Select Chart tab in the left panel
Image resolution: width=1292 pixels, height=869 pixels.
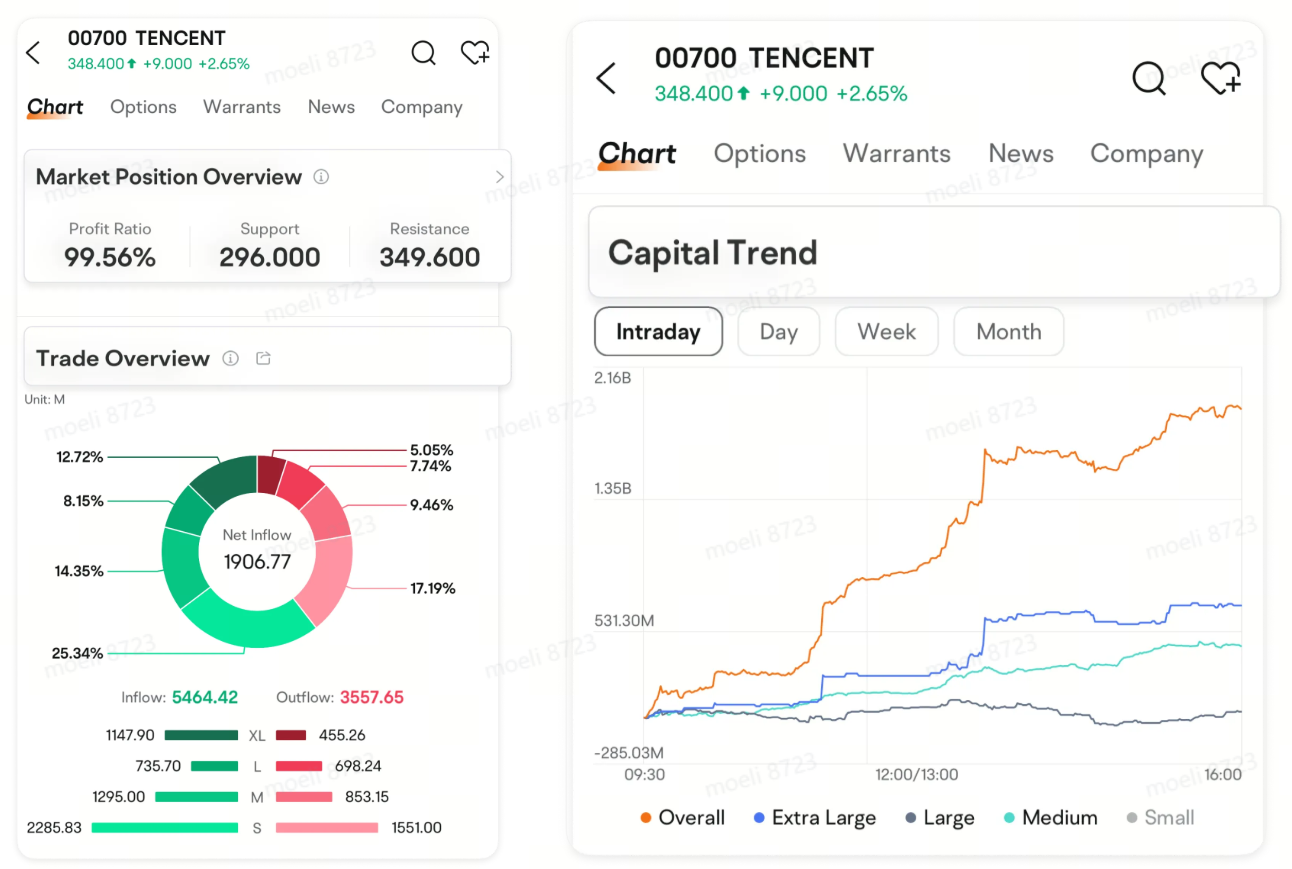point(55,107)
